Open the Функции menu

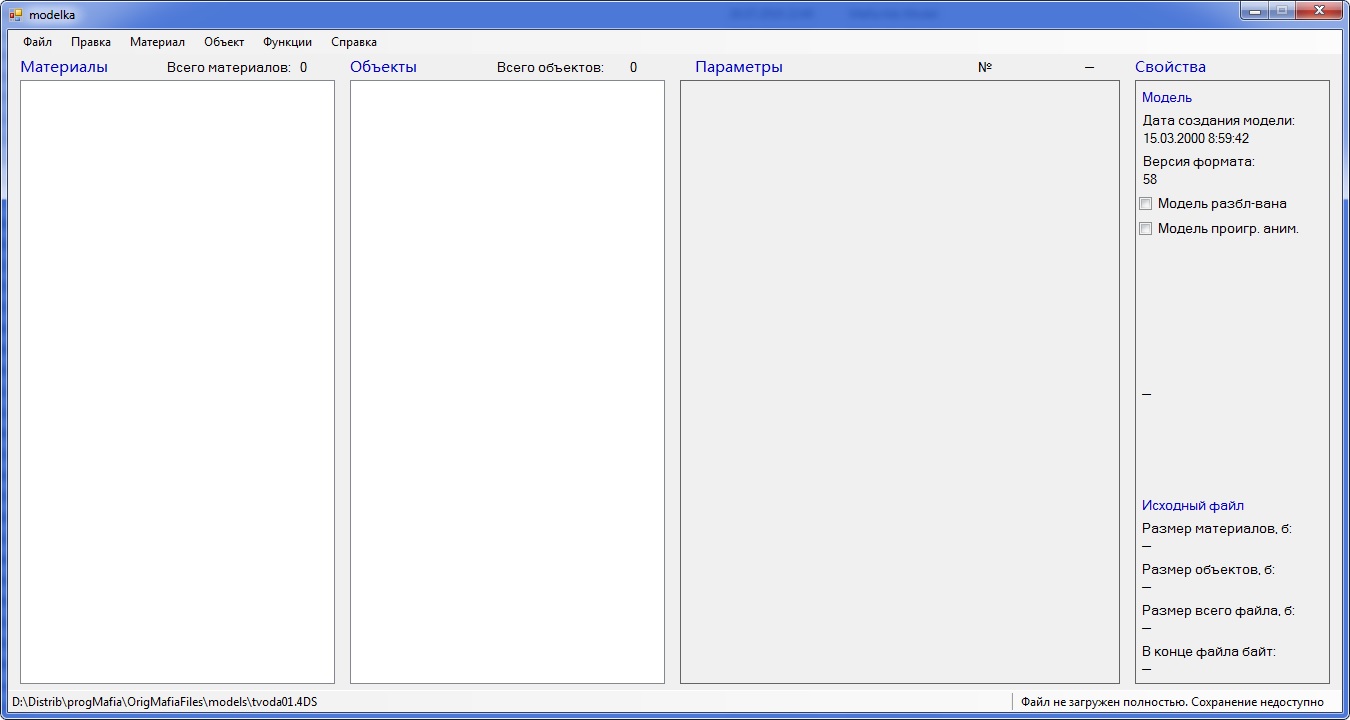point(287,42)
